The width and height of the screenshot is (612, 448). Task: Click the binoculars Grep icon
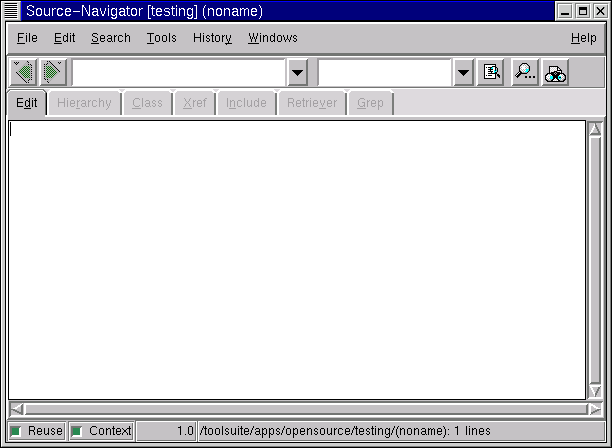point(555,72)
